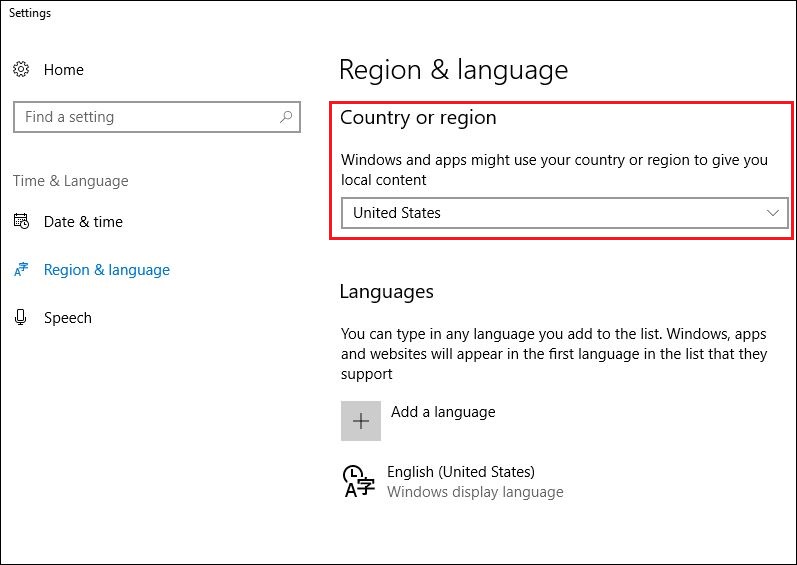Open the Date & time label

tap(83, 222)
